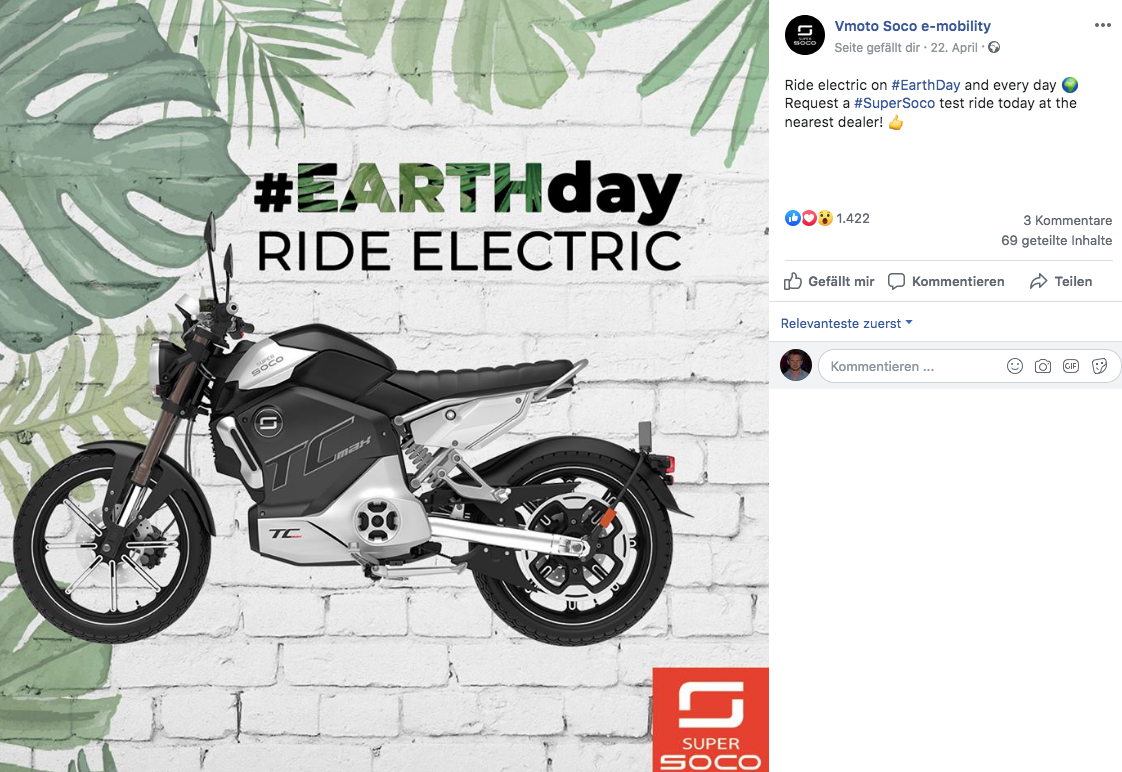Click the Vmoto Soco page profile logo
This screenshot has height=772, width=1122.
click(805, 35)
